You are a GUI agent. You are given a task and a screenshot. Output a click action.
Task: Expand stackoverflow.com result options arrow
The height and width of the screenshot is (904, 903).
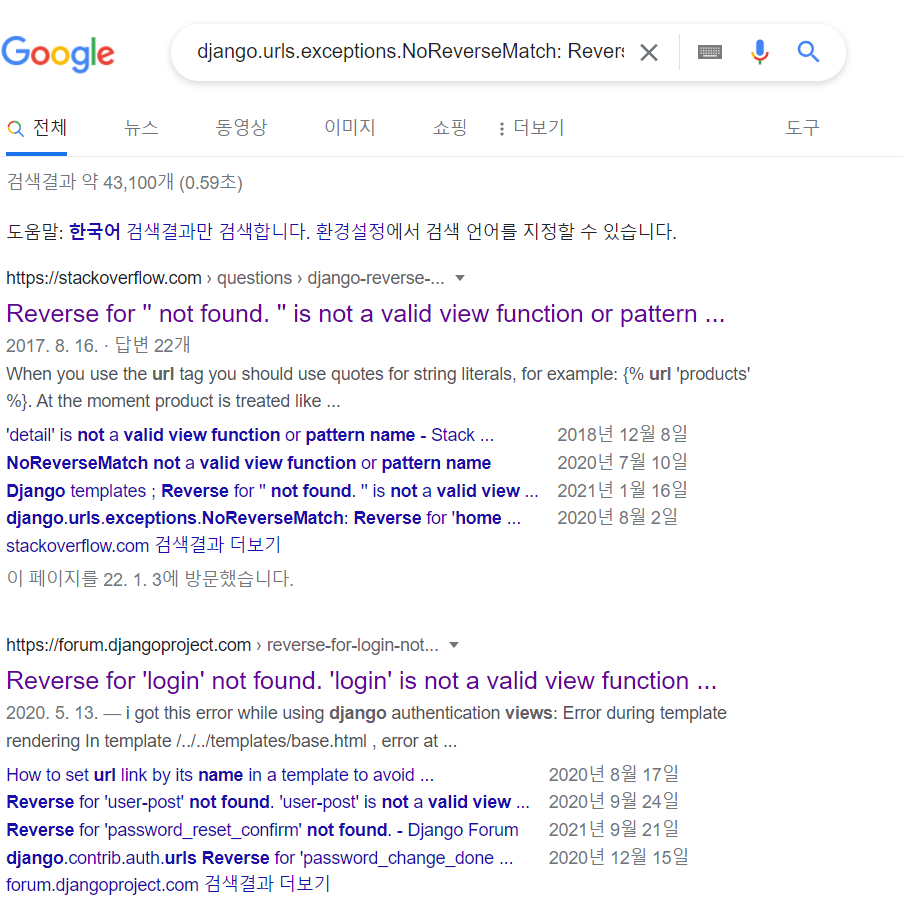click(460, 278)
